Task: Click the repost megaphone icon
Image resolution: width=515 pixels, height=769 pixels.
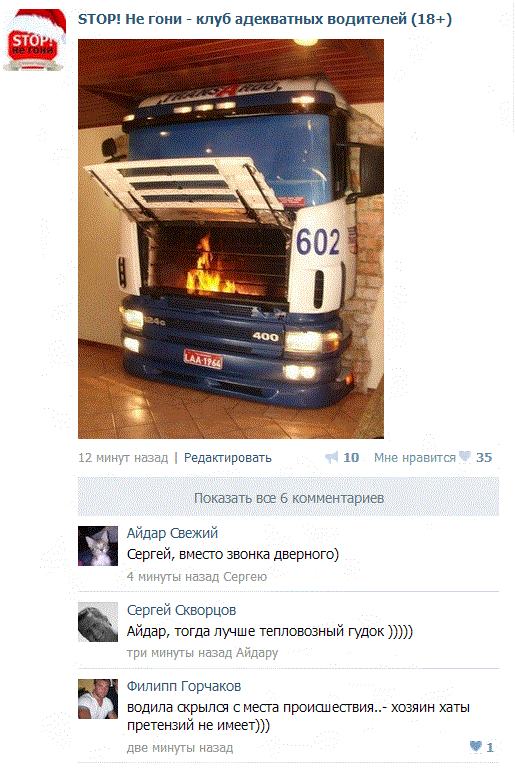Action: (332, 458)
